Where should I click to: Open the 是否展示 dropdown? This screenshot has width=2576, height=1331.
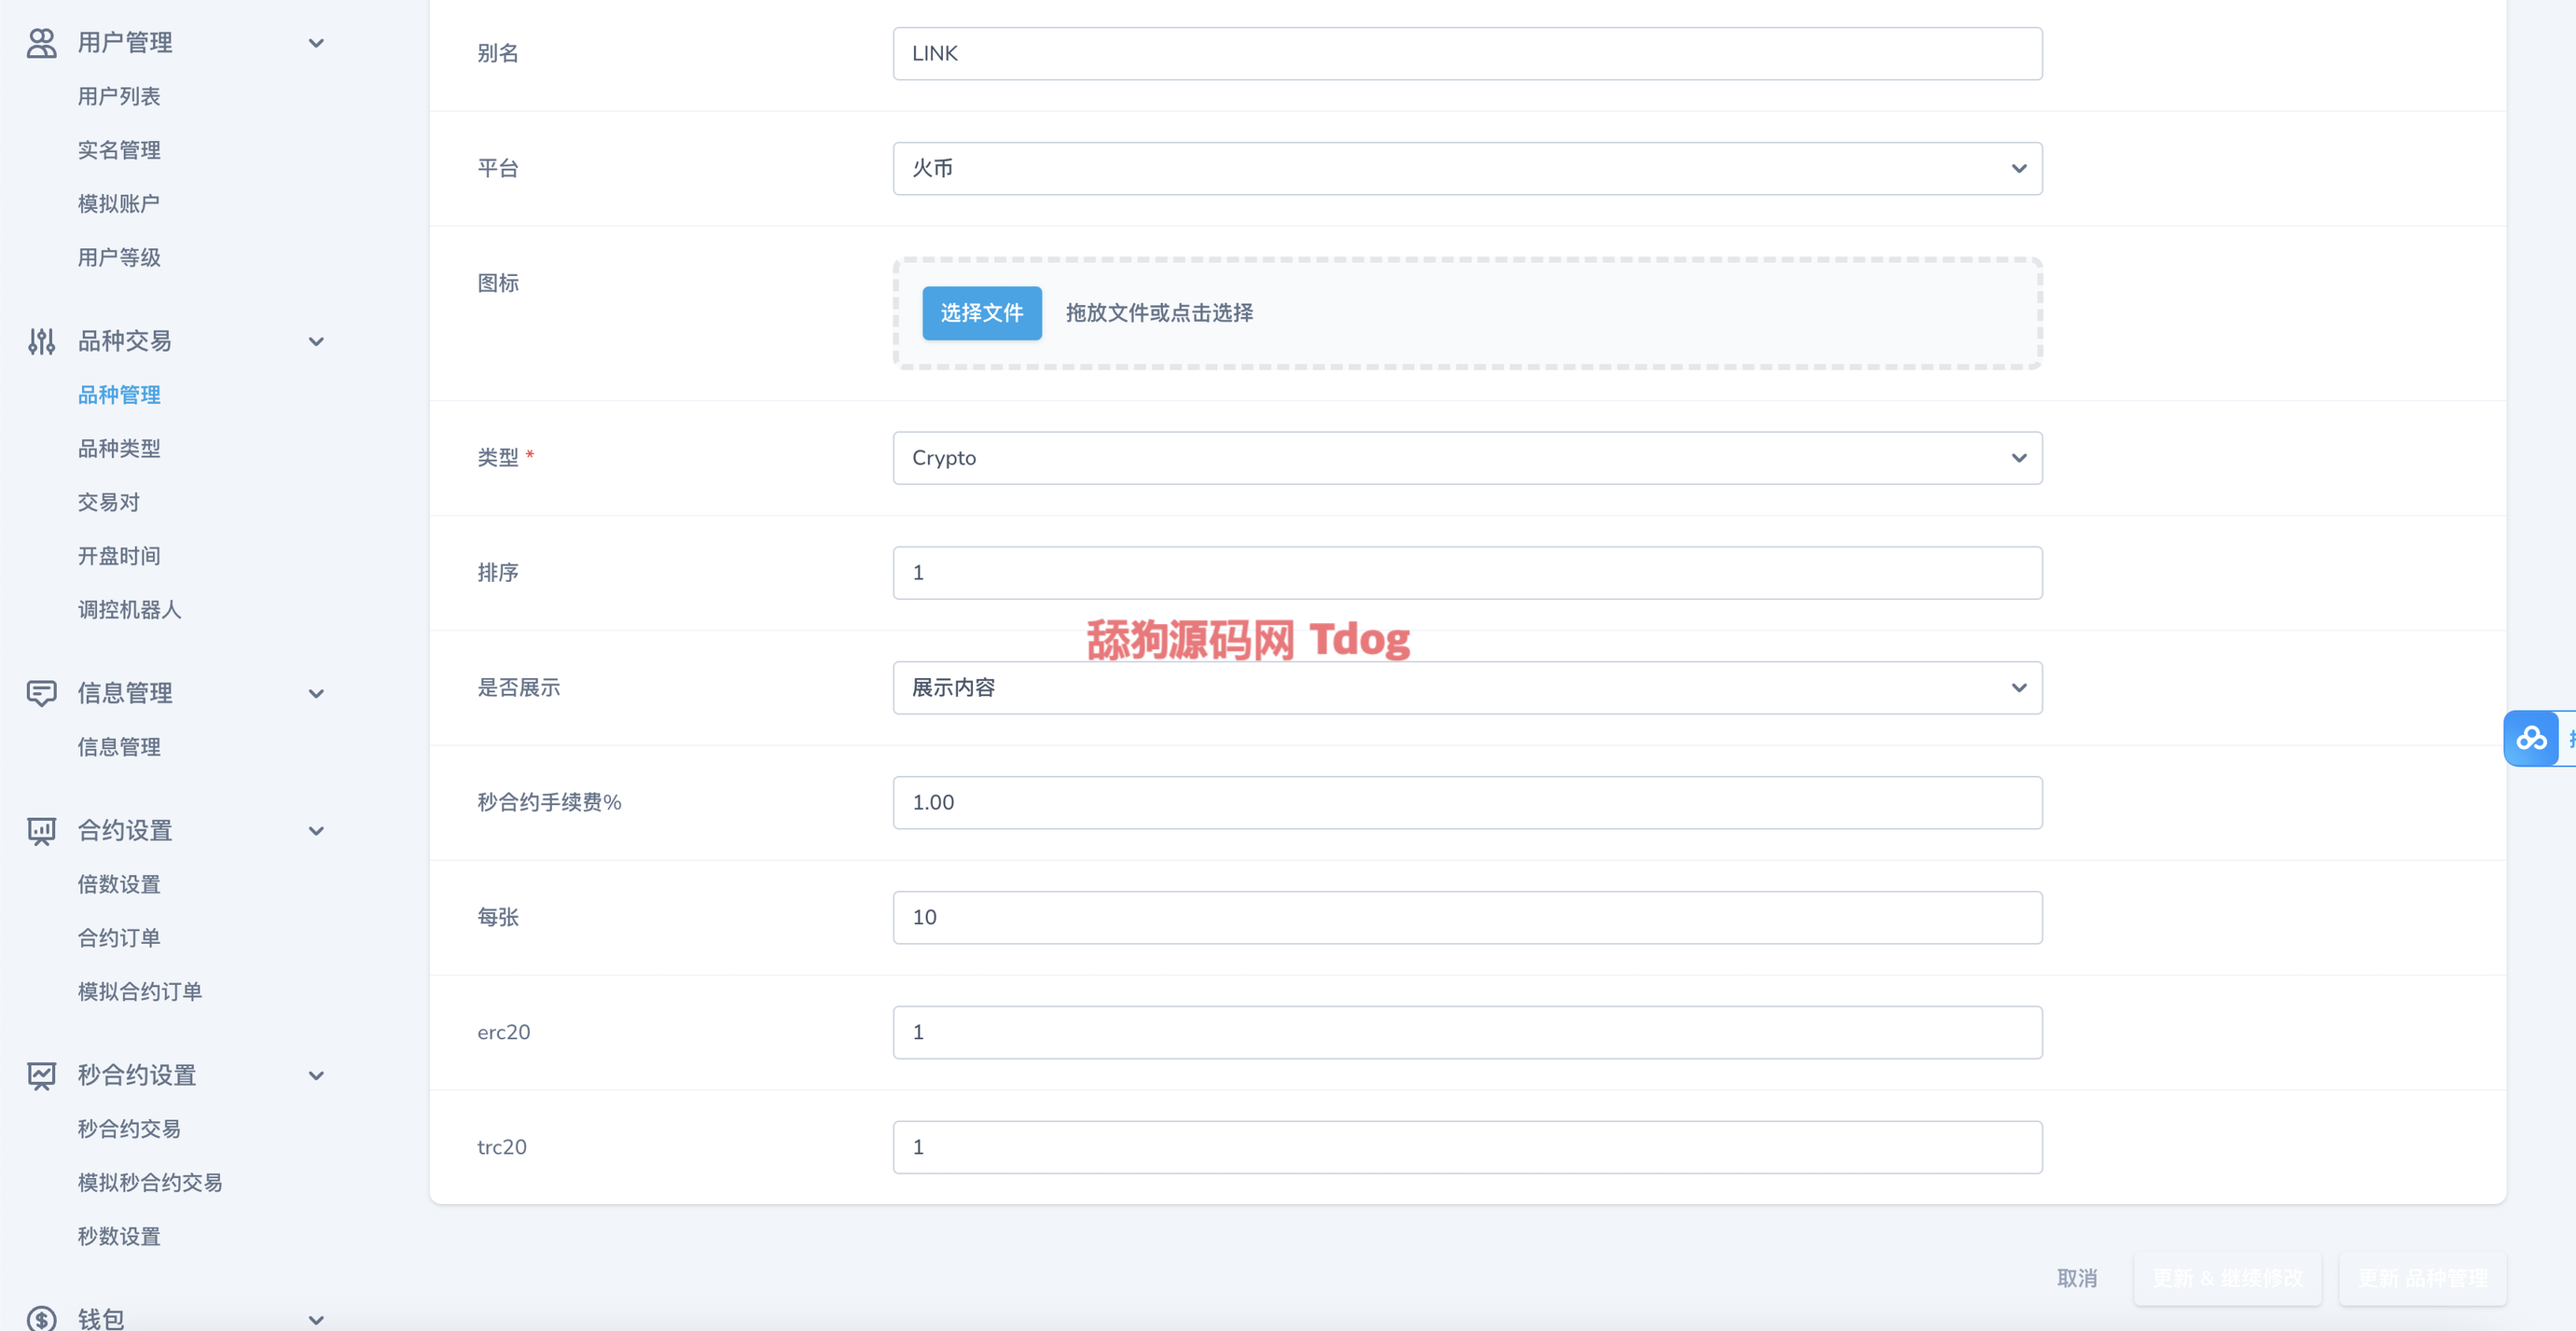click(1466, 687)
